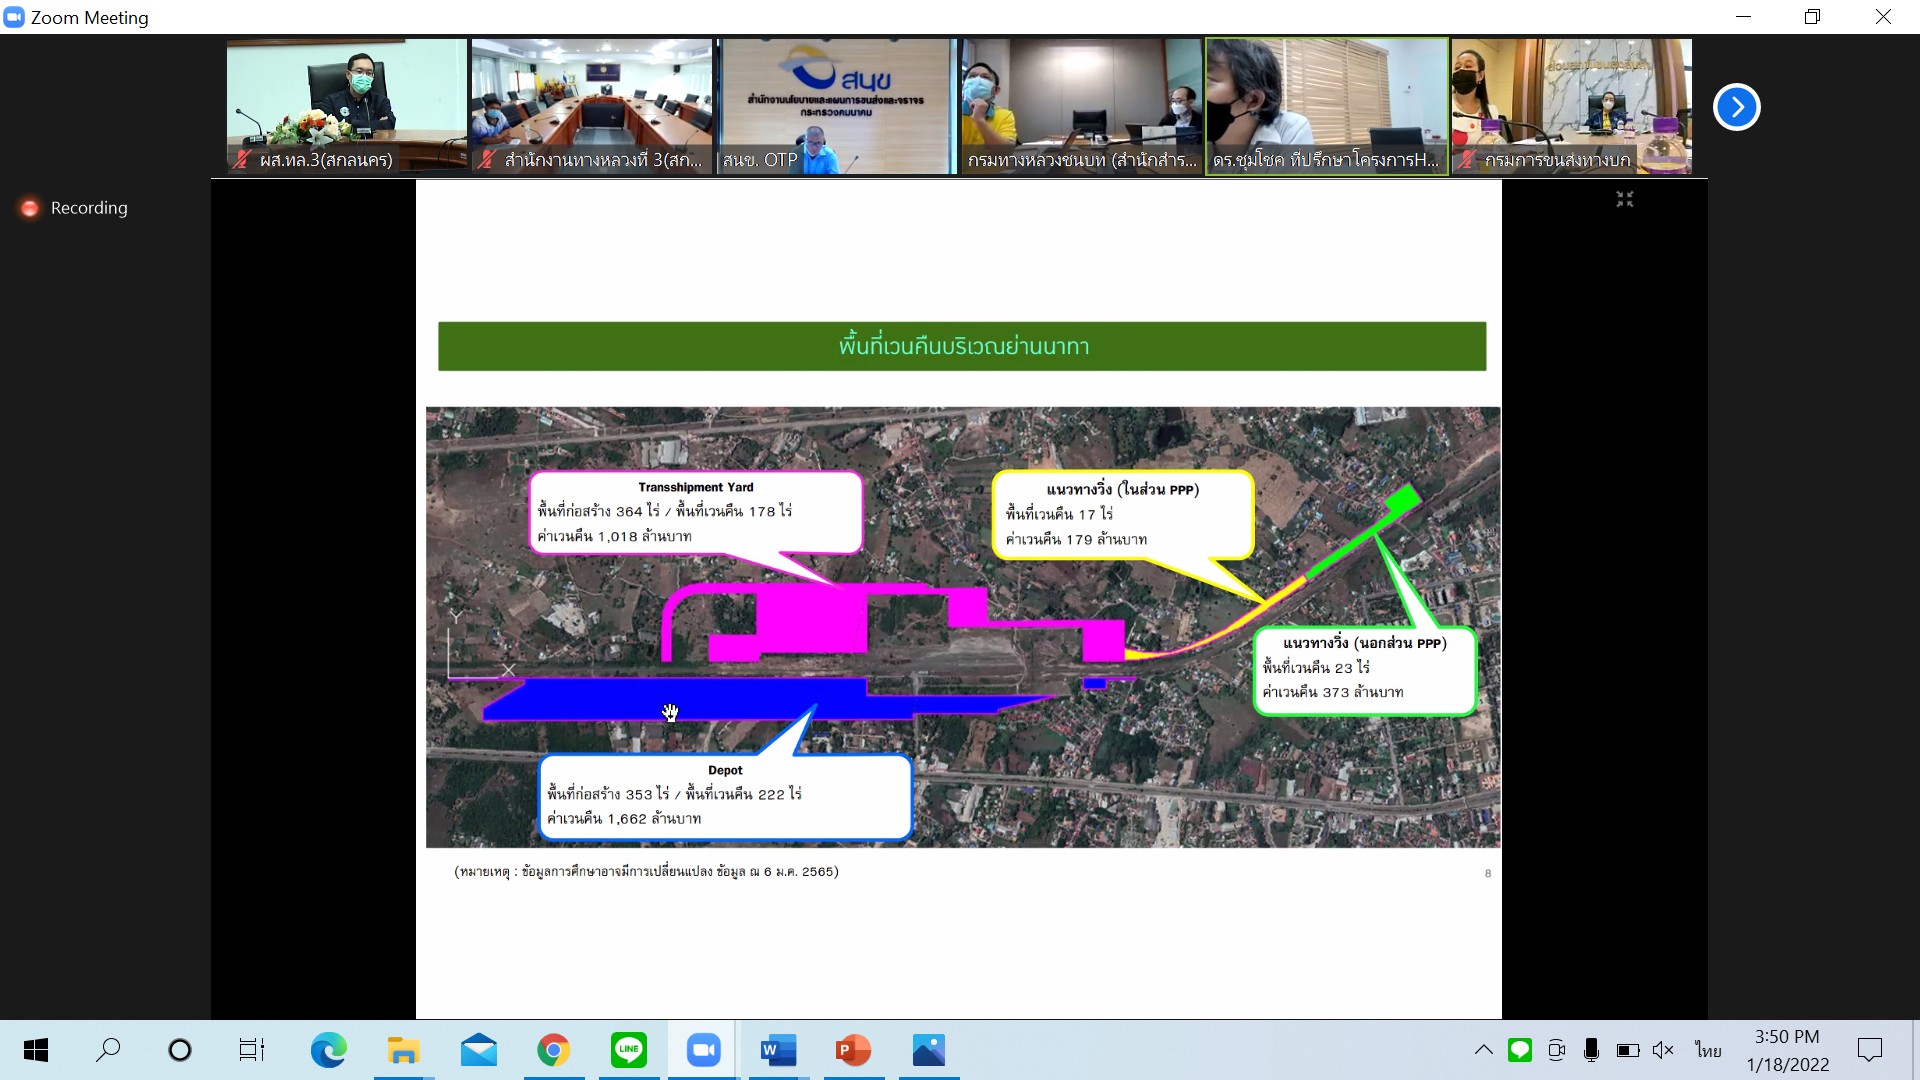
Task: Show next page of participant videos
Action: coord(1736,107)
